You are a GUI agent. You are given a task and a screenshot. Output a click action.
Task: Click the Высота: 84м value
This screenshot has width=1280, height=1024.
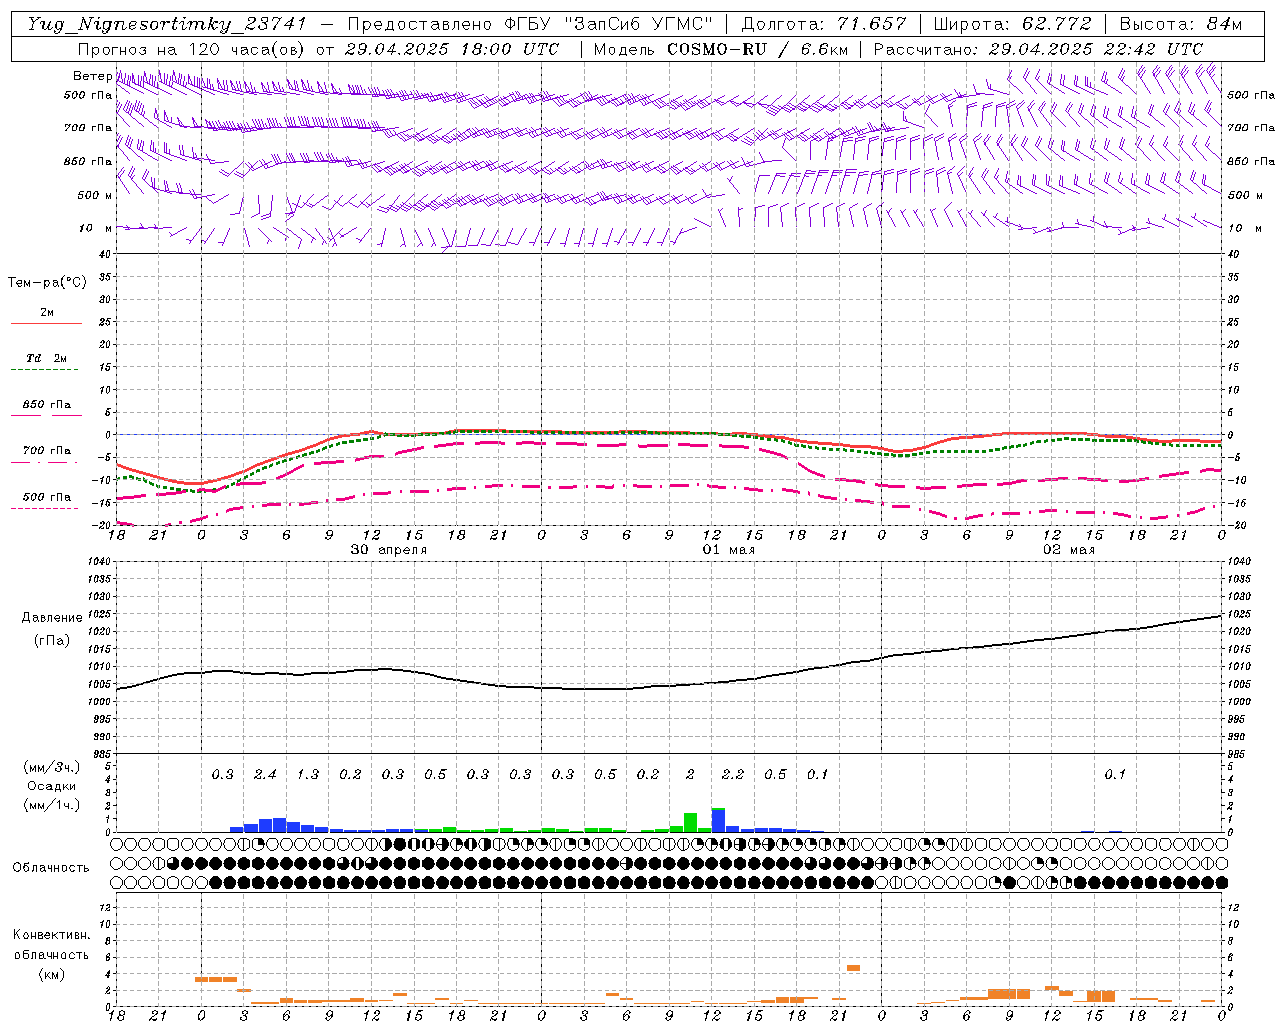[x=1181, y=24]
